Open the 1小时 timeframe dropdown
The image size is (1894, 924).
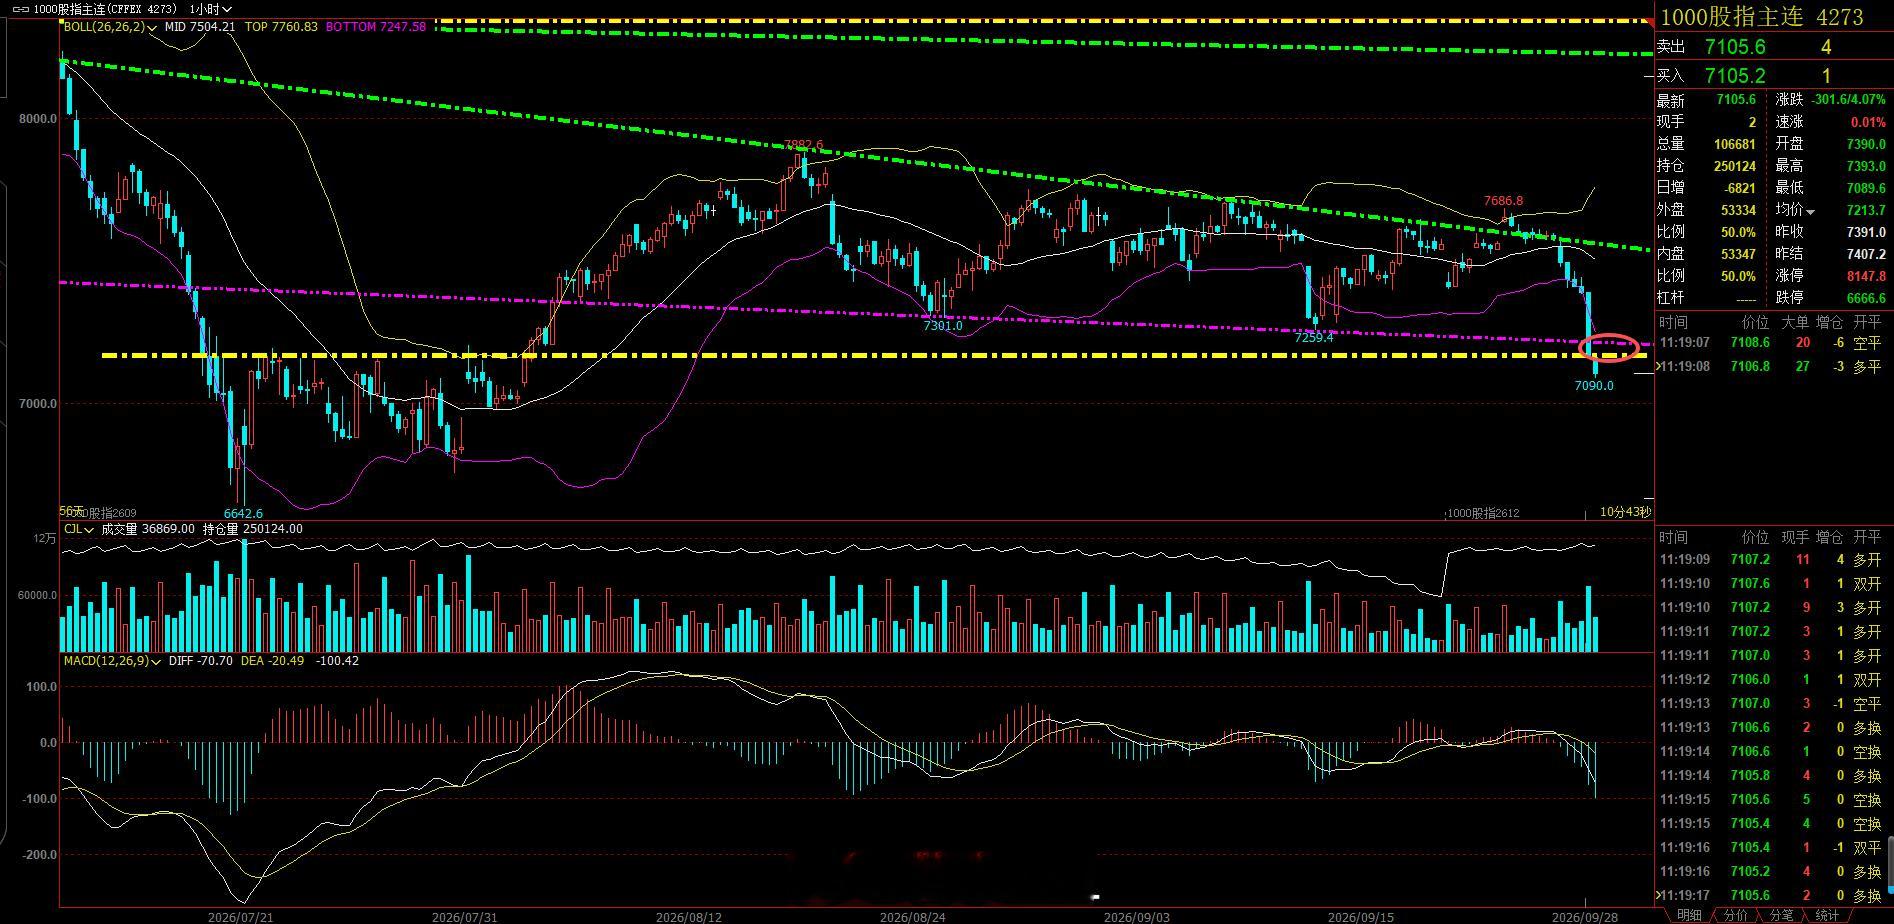coord(210,9)
